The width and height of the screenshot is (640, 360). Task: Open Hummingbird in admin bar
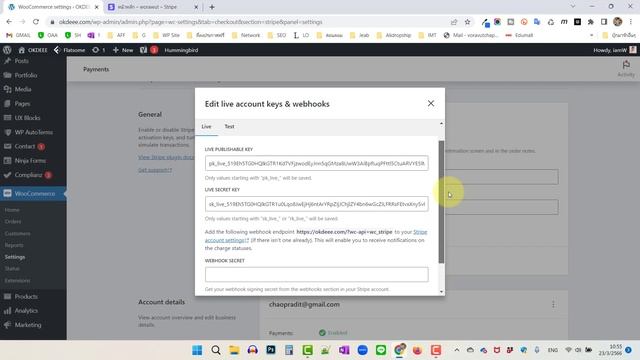coord(181,50)
